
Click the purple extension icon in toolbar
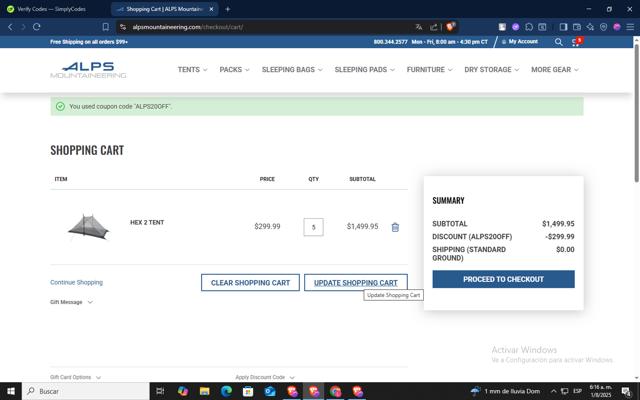[516, 27]
